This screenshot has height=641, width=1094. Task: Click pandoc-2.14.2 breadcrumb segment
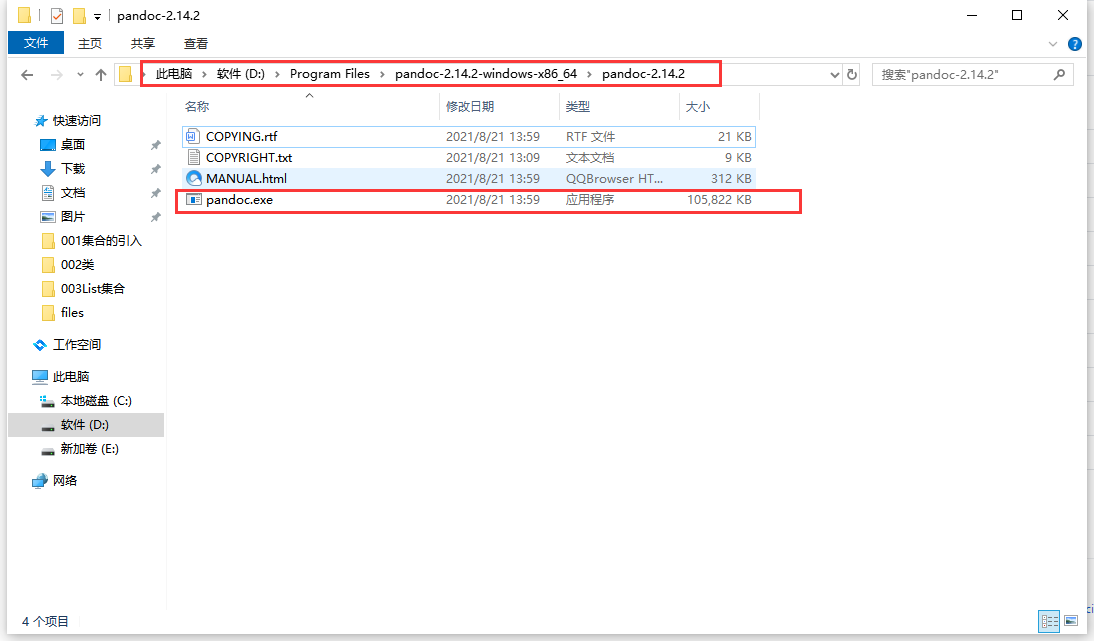coord(643,74)
